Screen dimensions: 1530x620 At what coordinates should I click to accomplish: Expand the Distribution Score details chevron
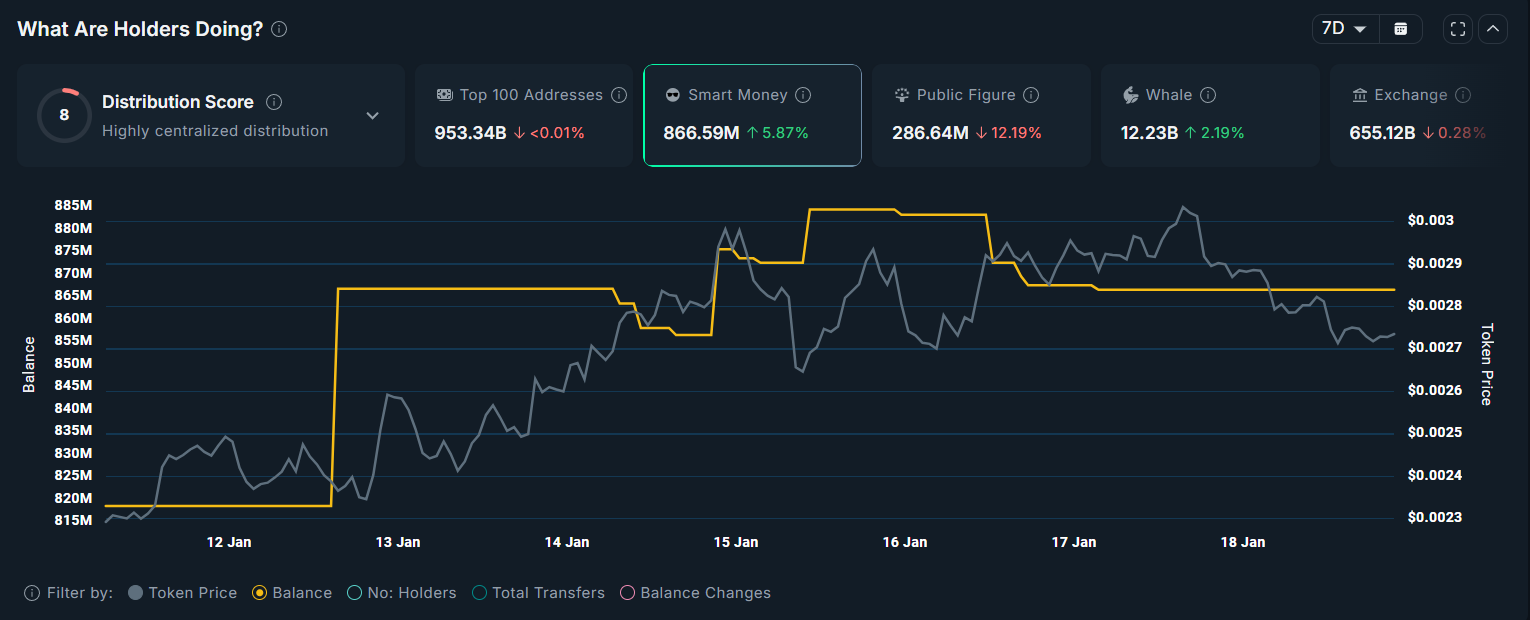[x=372, y=115]
